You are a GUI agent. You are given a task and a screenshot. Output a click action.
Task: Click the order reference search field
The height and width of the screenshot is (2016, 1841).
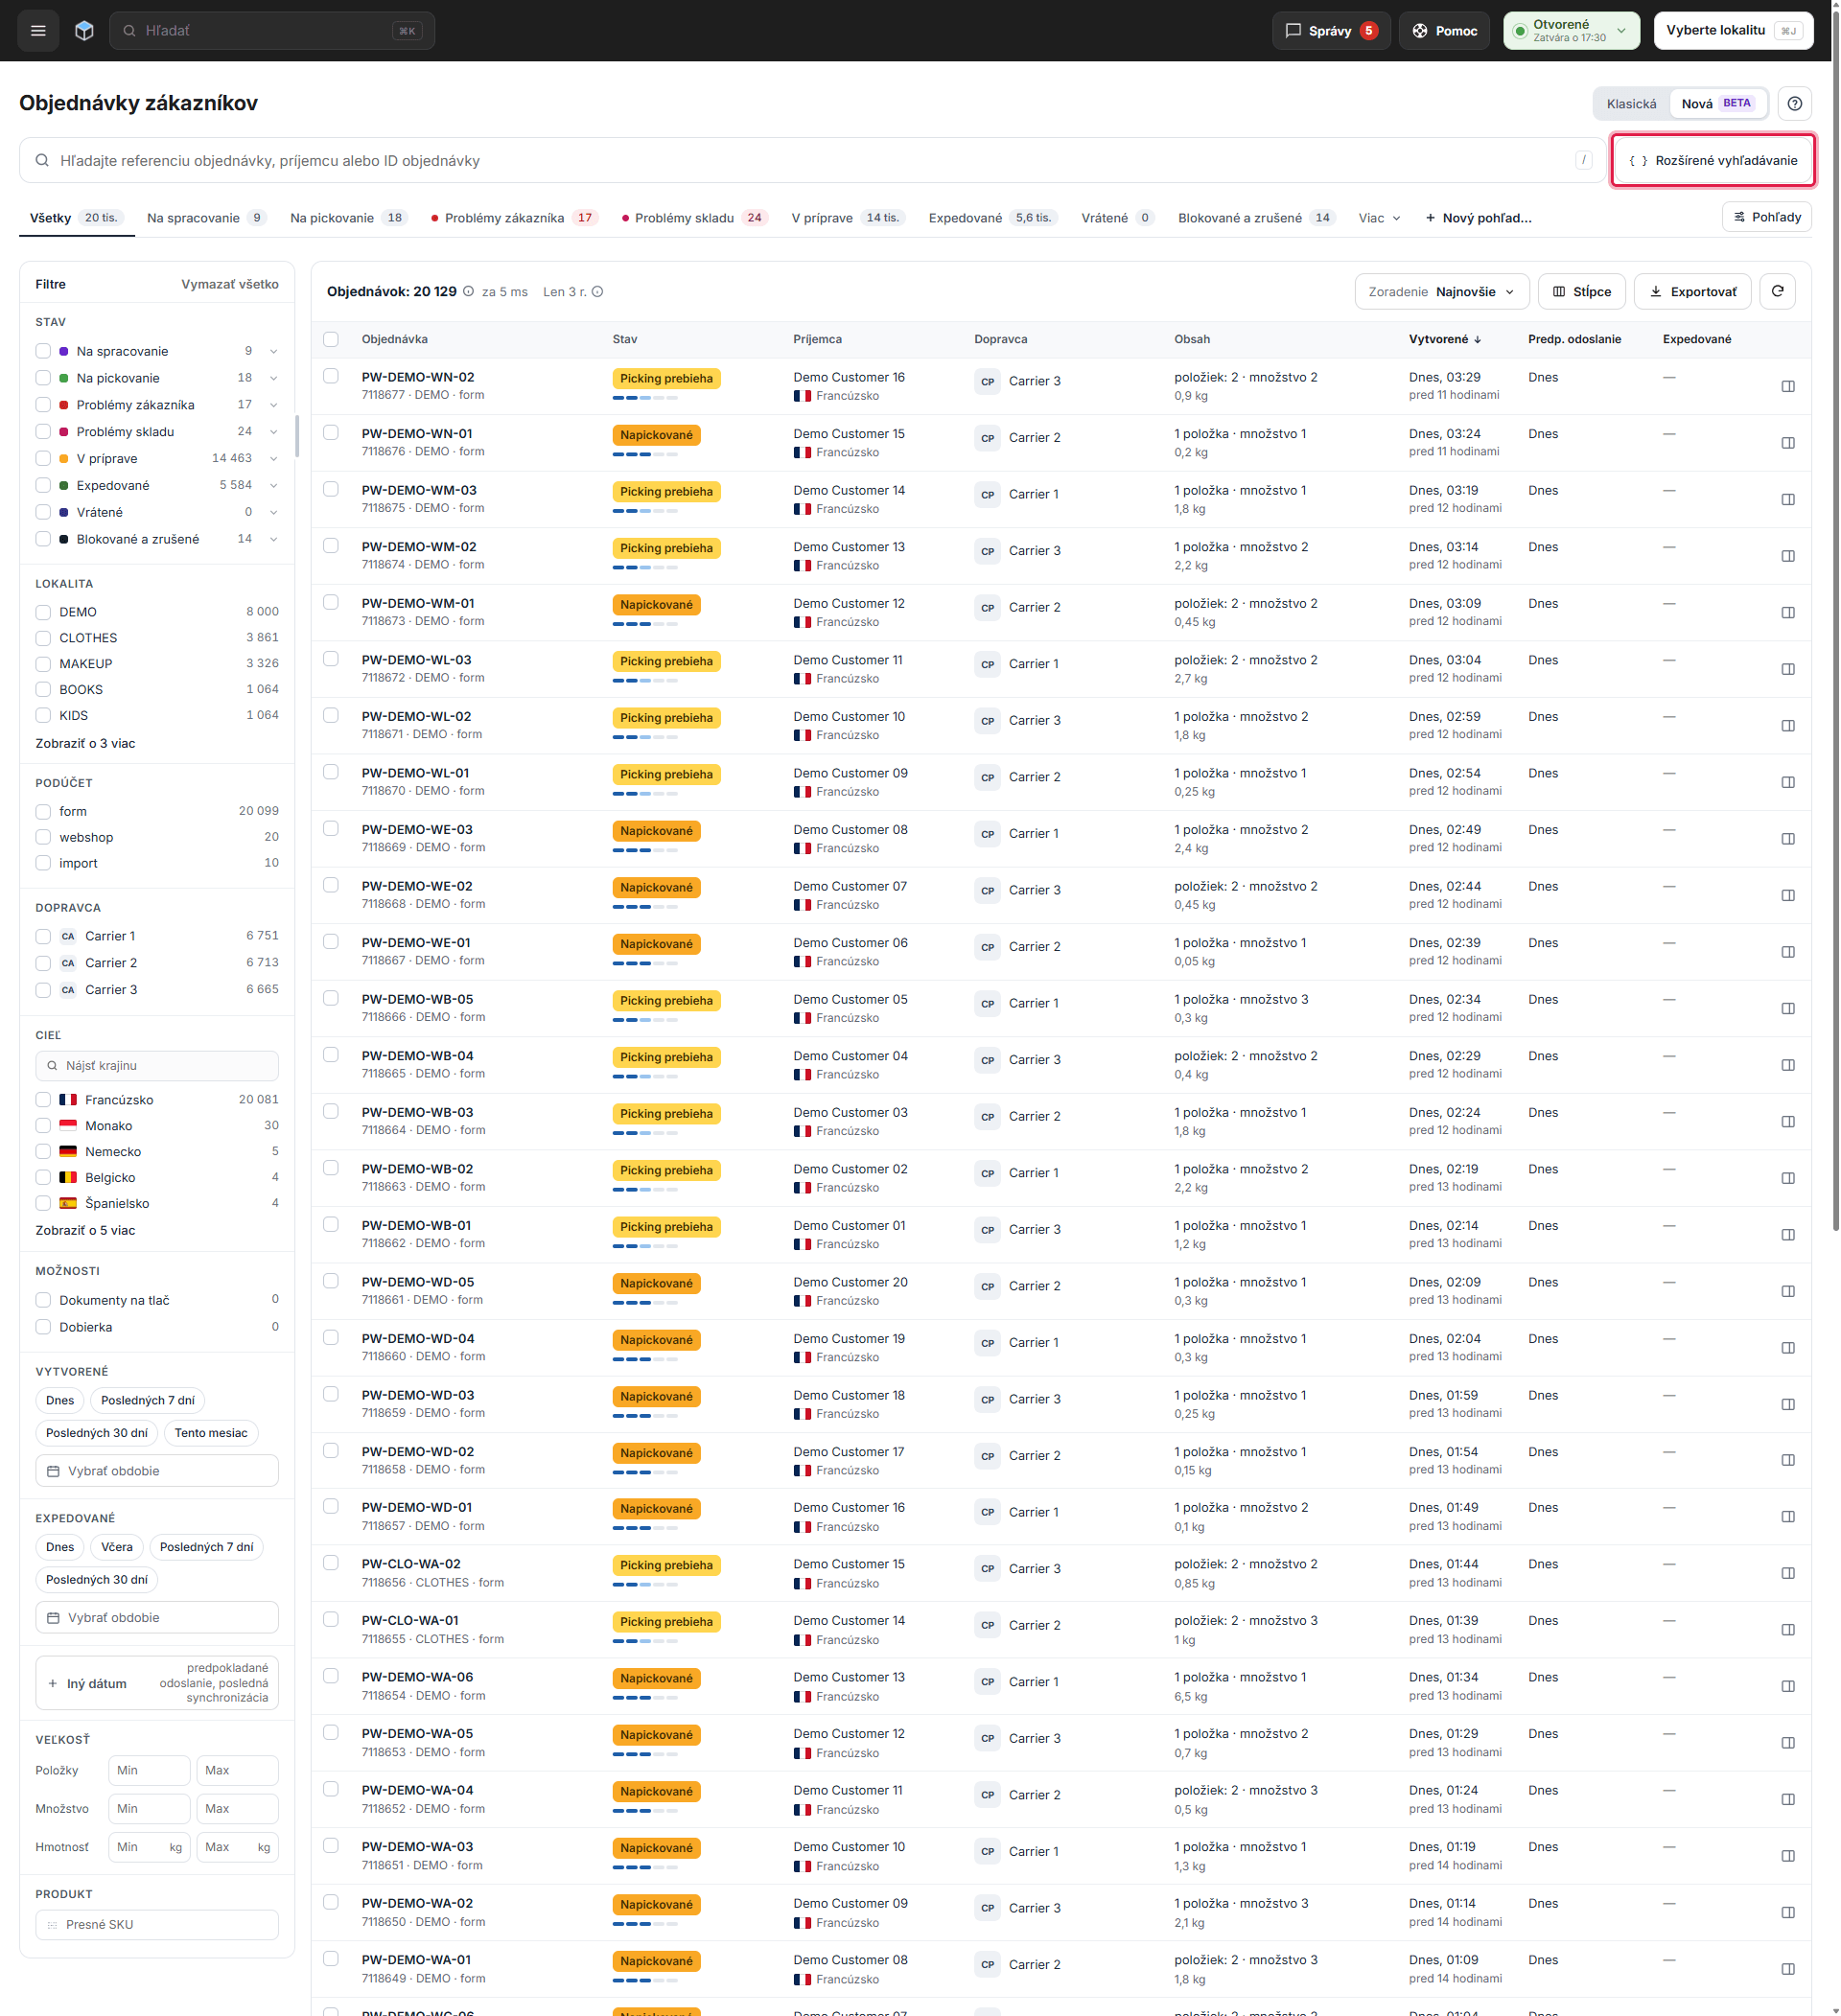click(x=813, y=161)
